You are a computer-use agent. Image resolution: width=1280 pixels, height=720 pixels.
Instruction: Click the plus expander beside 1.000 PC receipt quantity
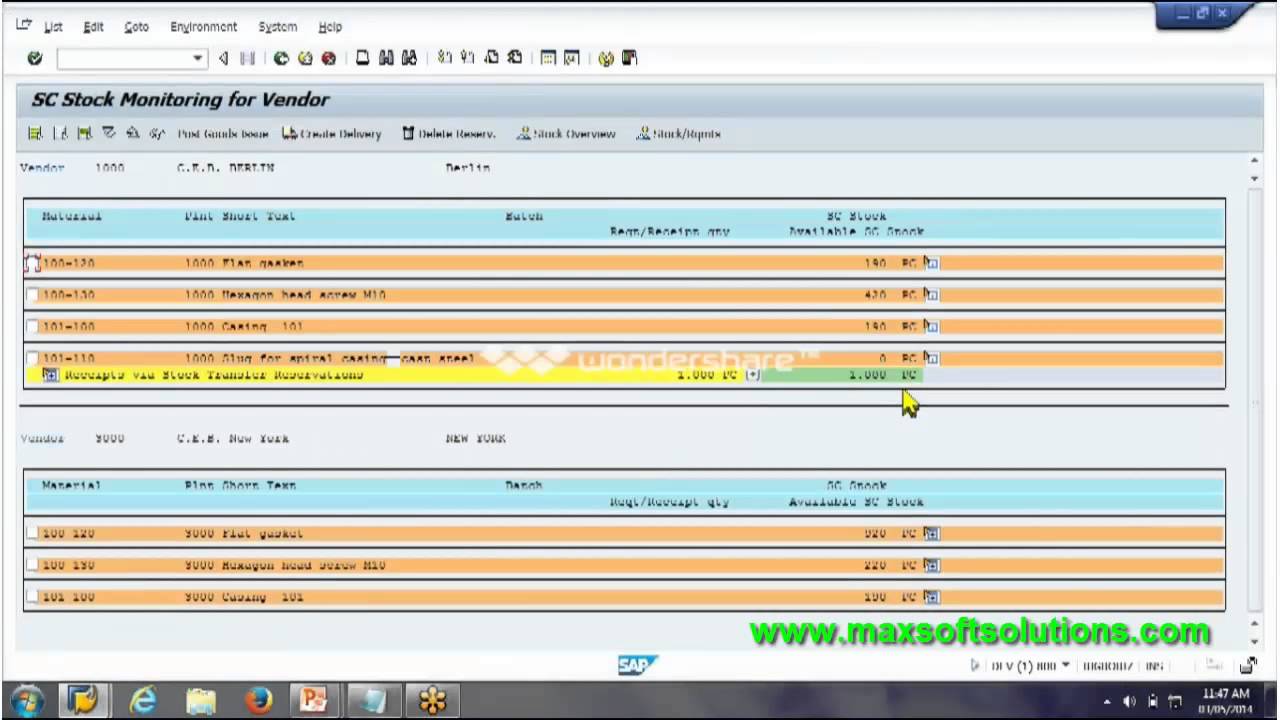752,375
